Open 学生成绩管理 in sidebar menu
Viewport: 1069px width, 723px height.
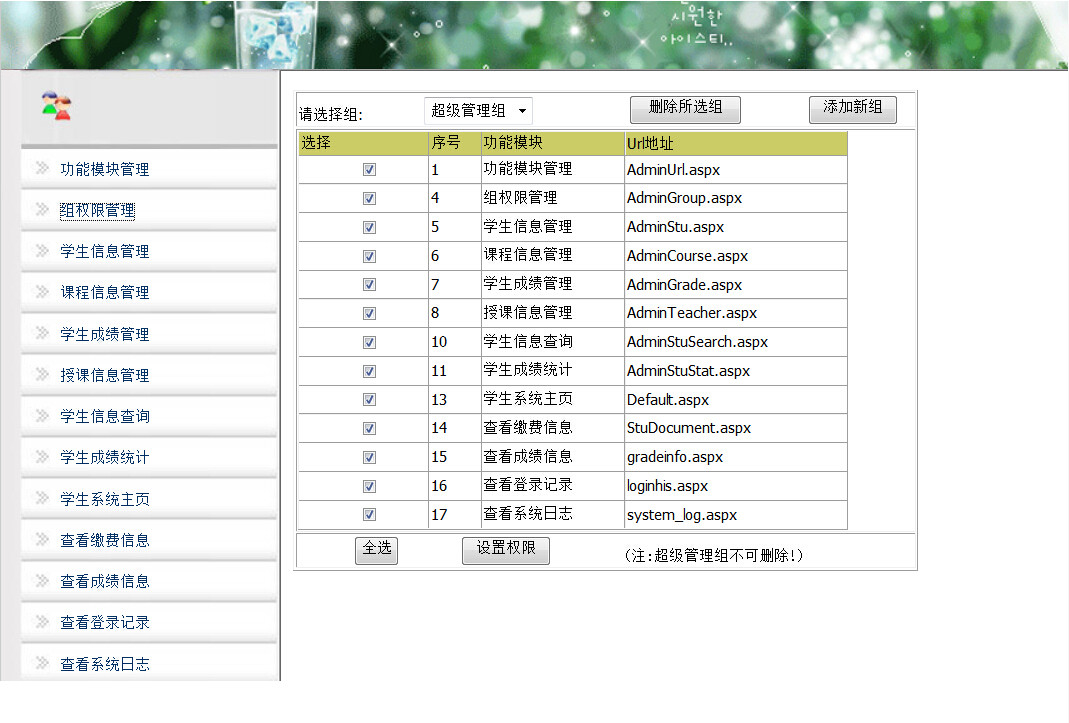click(104, 334)
